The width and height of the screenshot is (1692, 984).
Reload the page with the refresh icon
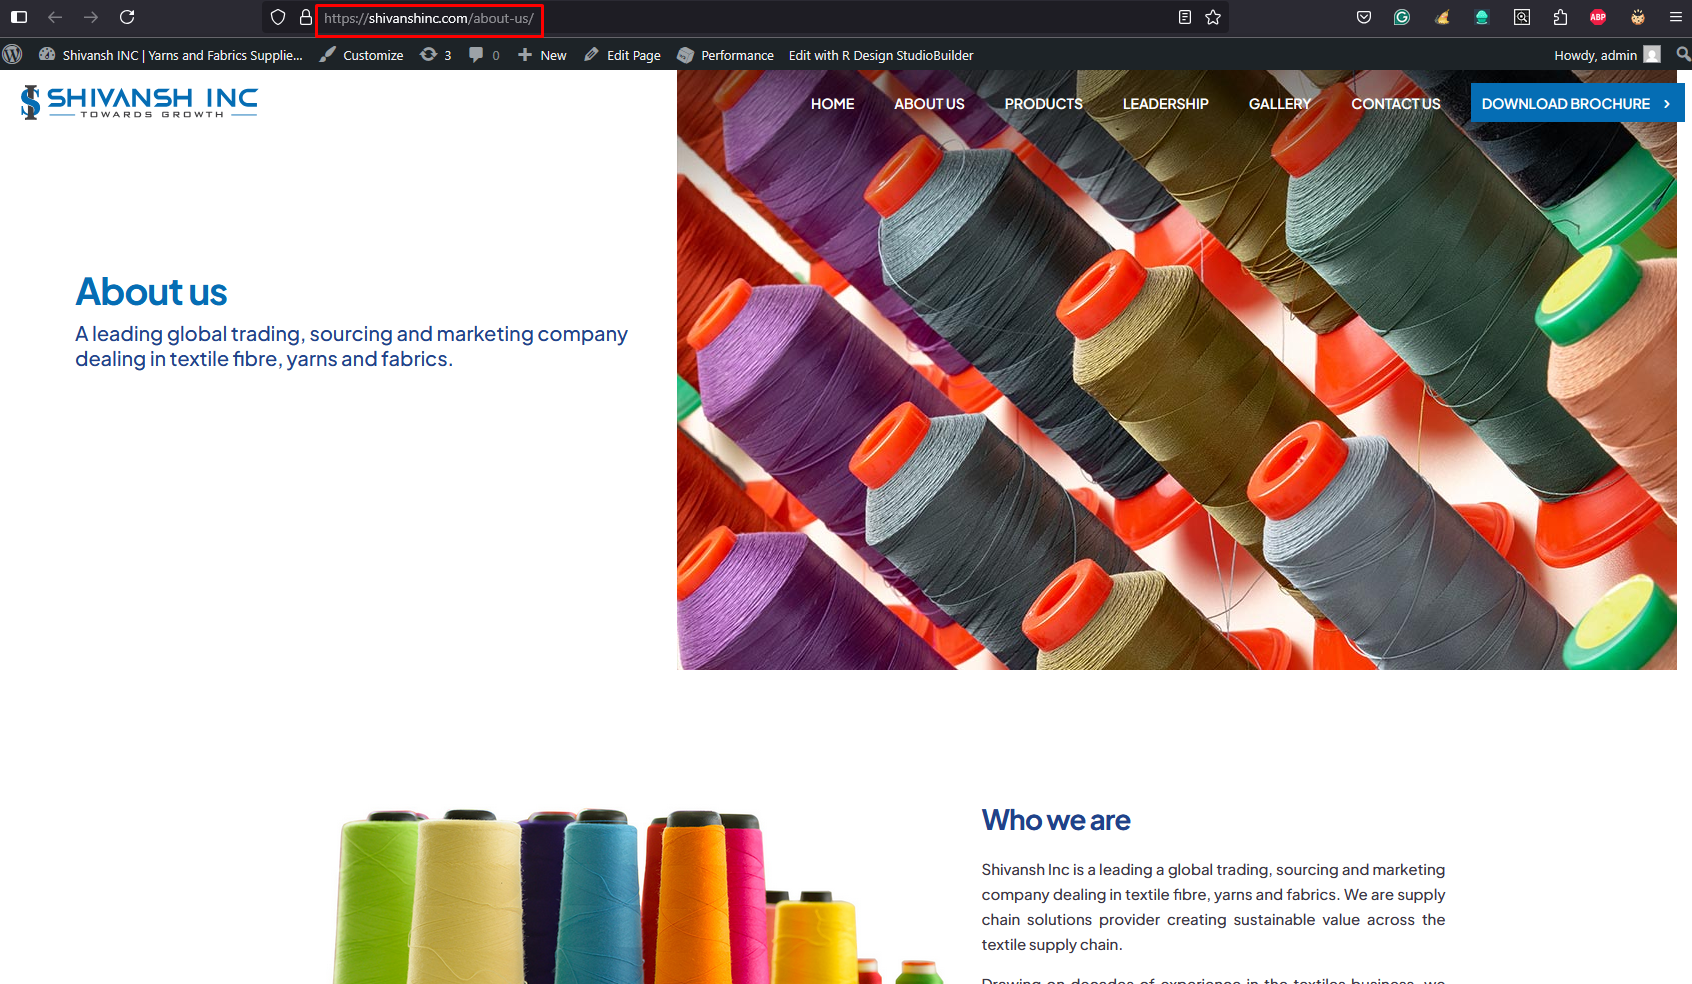tap(127, 17)
